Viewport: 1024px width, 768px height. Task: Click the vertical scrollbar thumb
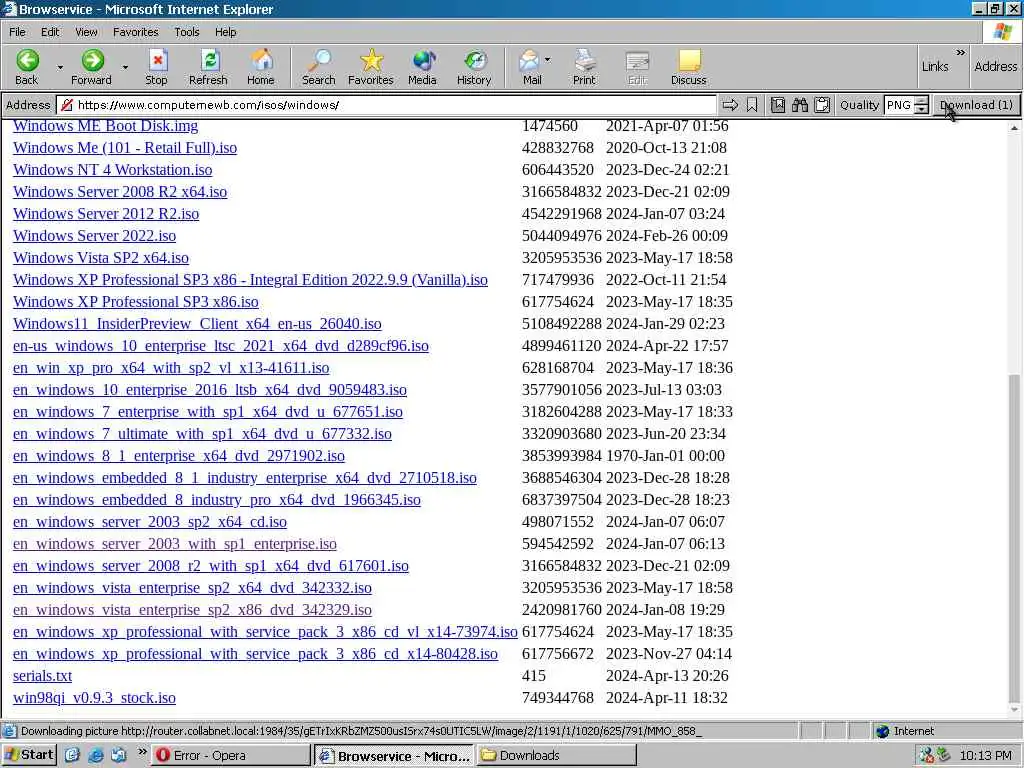(1014, 537)
